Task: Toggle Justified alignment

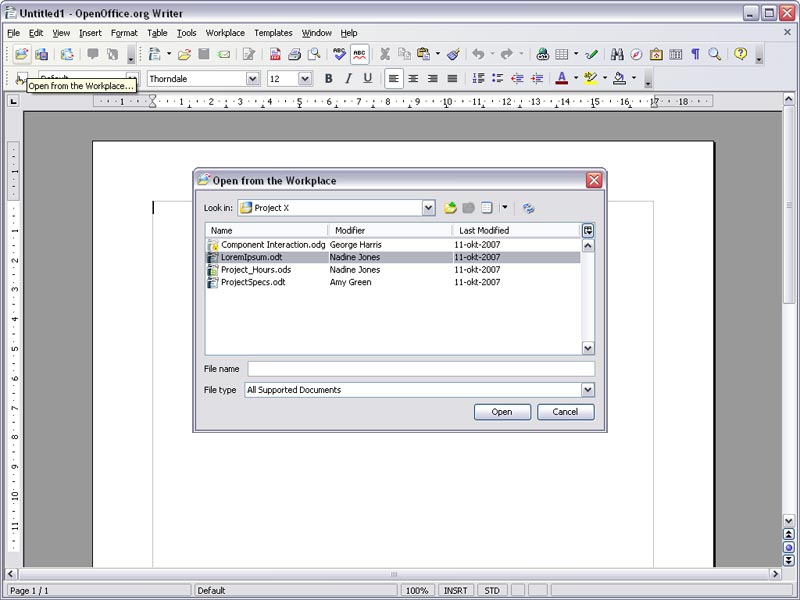Action: [452, 79]
